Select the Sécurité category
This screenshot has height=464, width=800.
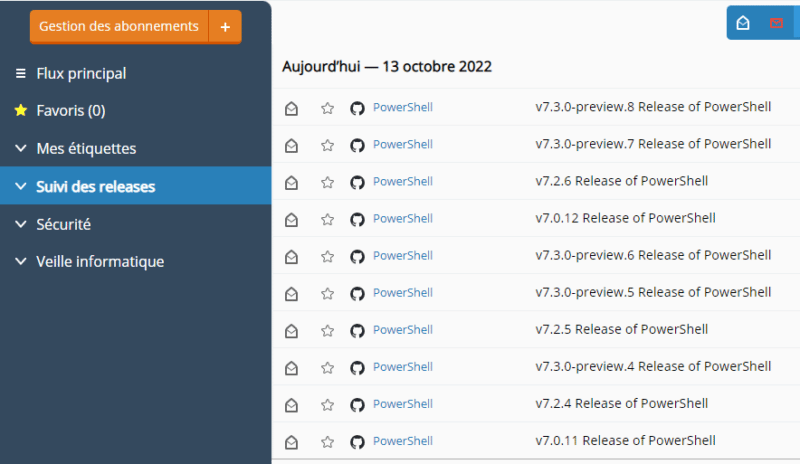click(x=63, y=224)
